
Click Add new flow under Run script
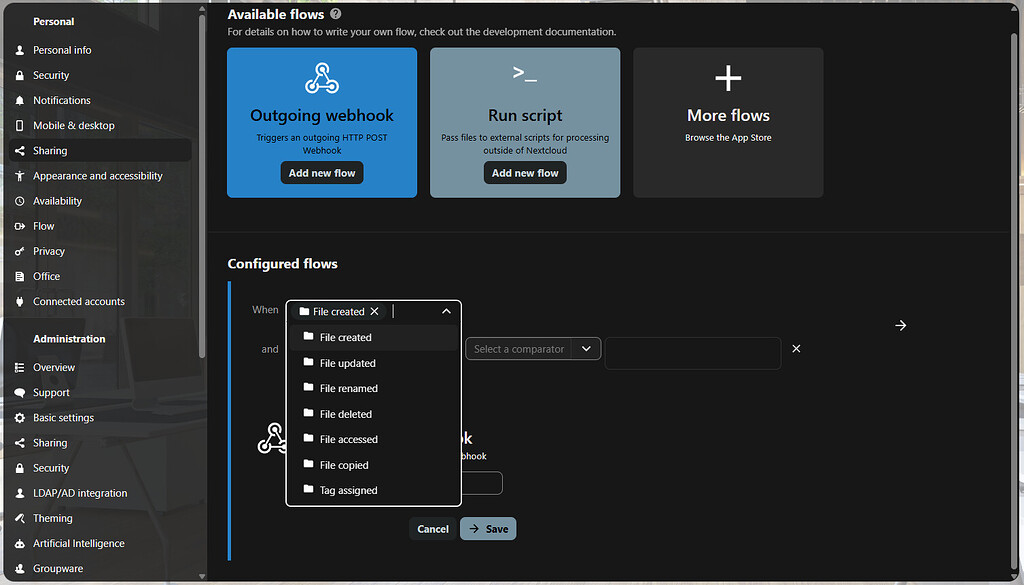click(x=524, y=172)
